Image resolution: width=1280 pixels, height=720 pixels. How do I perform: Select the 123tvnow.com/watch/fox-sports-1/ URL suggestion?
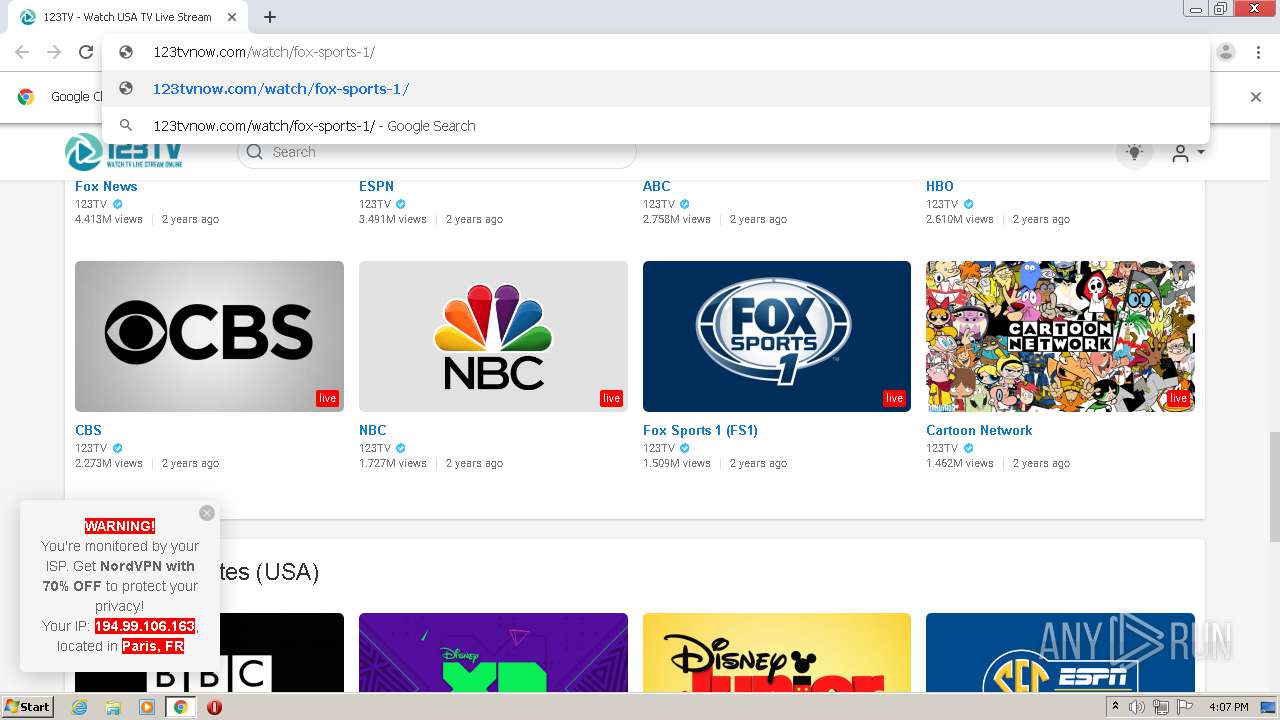pyautogui.click(x=656, y=88)
